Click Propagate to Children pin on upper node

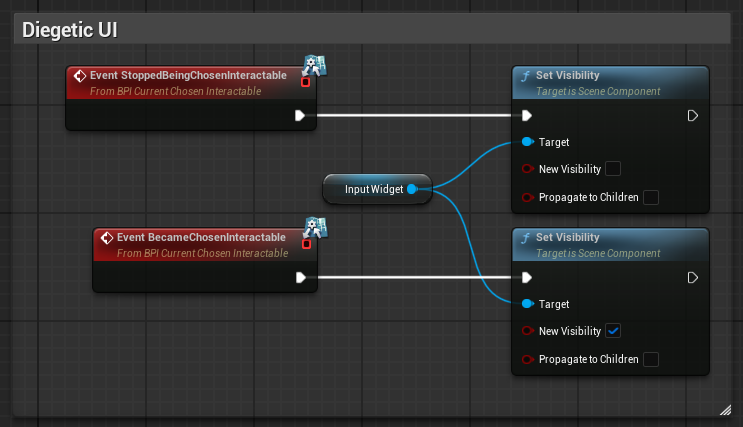(527, 197)
